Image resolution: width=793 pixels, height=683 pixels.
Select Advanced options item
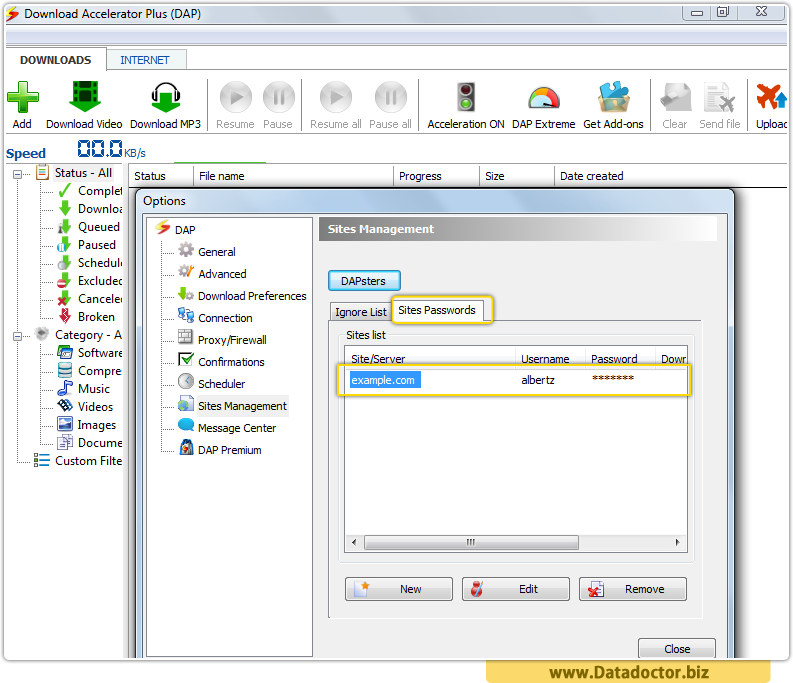[222, 274]
